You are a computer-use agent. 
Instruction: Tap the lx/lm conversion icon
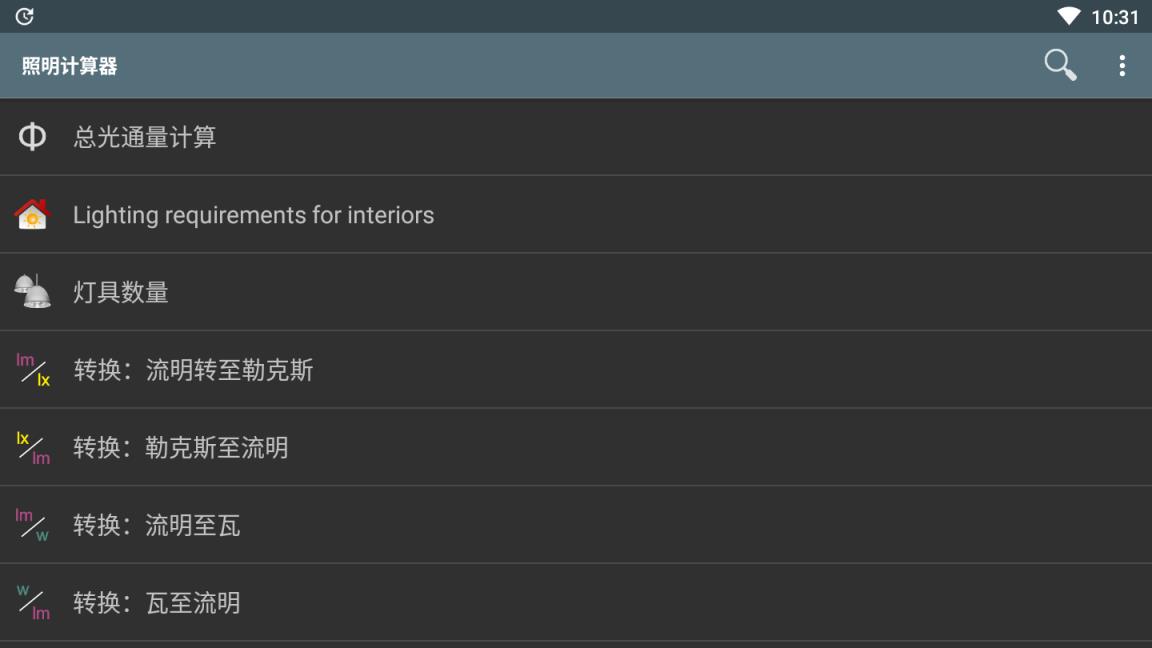(32, 447)
